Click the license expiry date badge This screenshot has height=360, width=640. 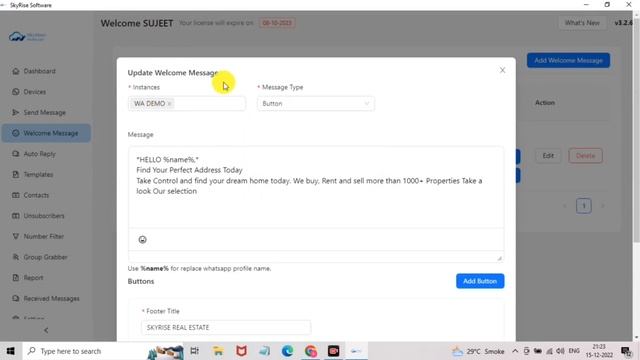pyautogui.click(x=277, y=23)
